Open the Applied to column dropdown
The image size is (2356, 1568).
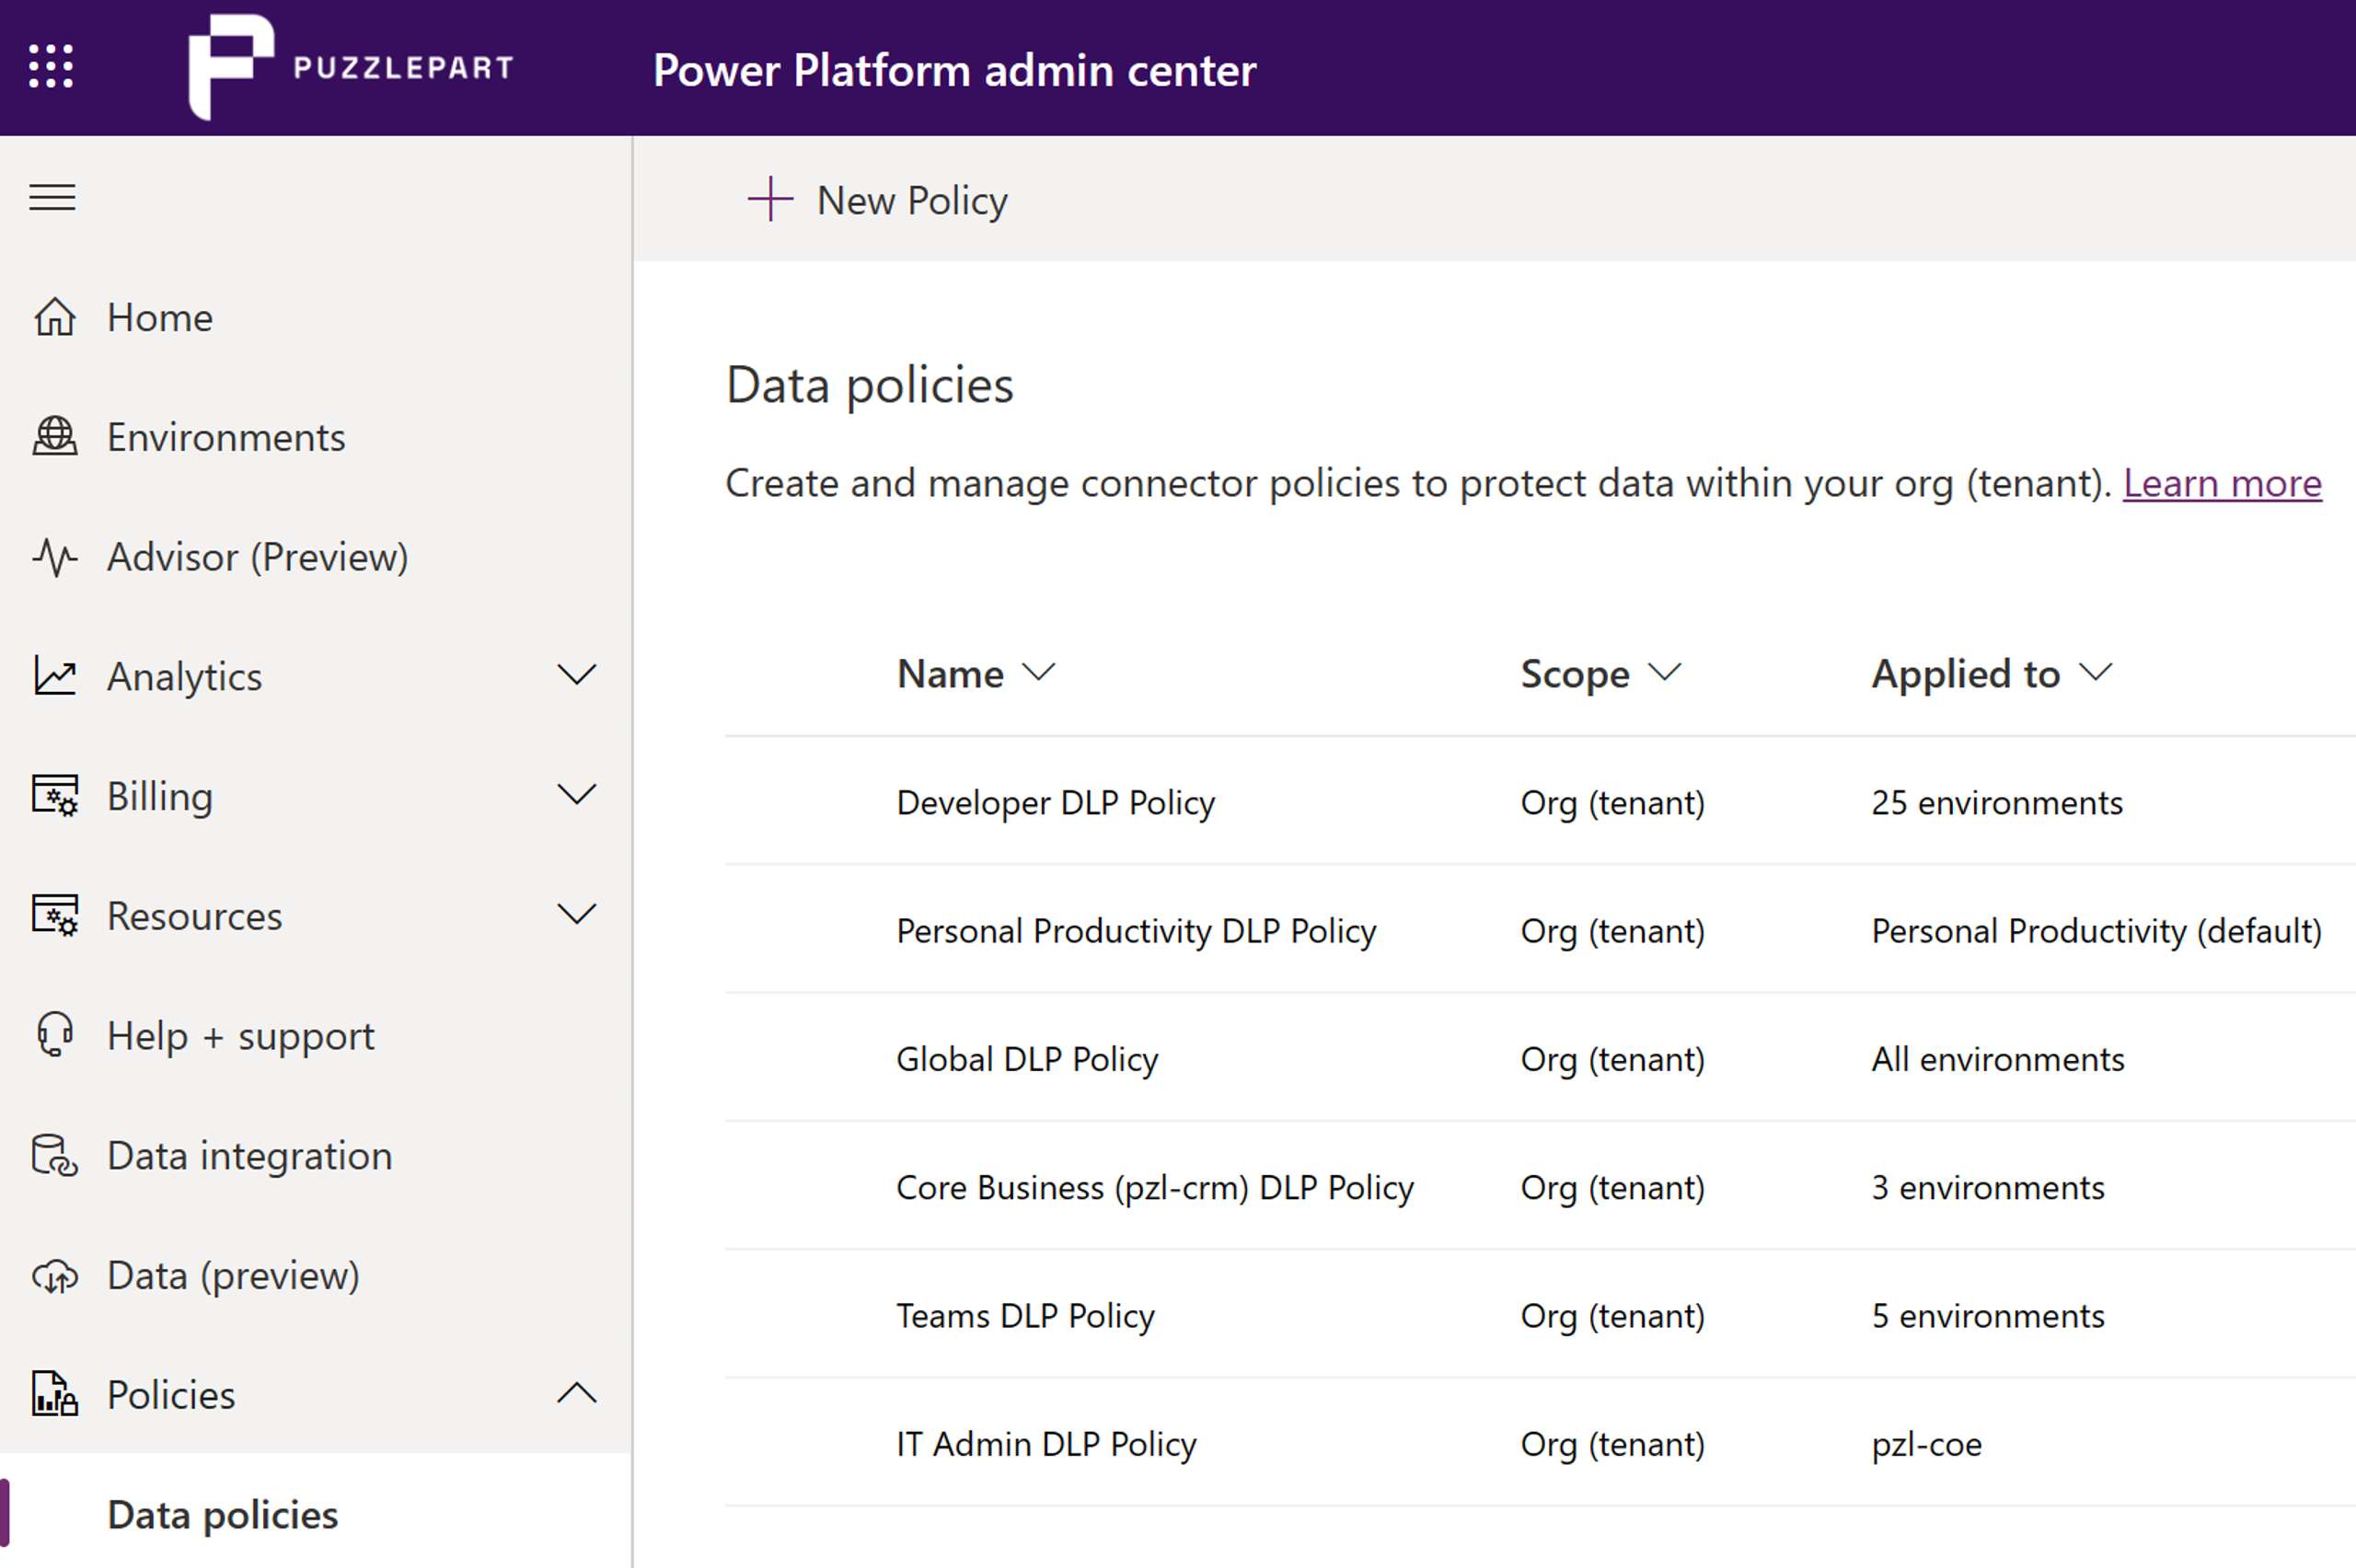point(2095,673)
